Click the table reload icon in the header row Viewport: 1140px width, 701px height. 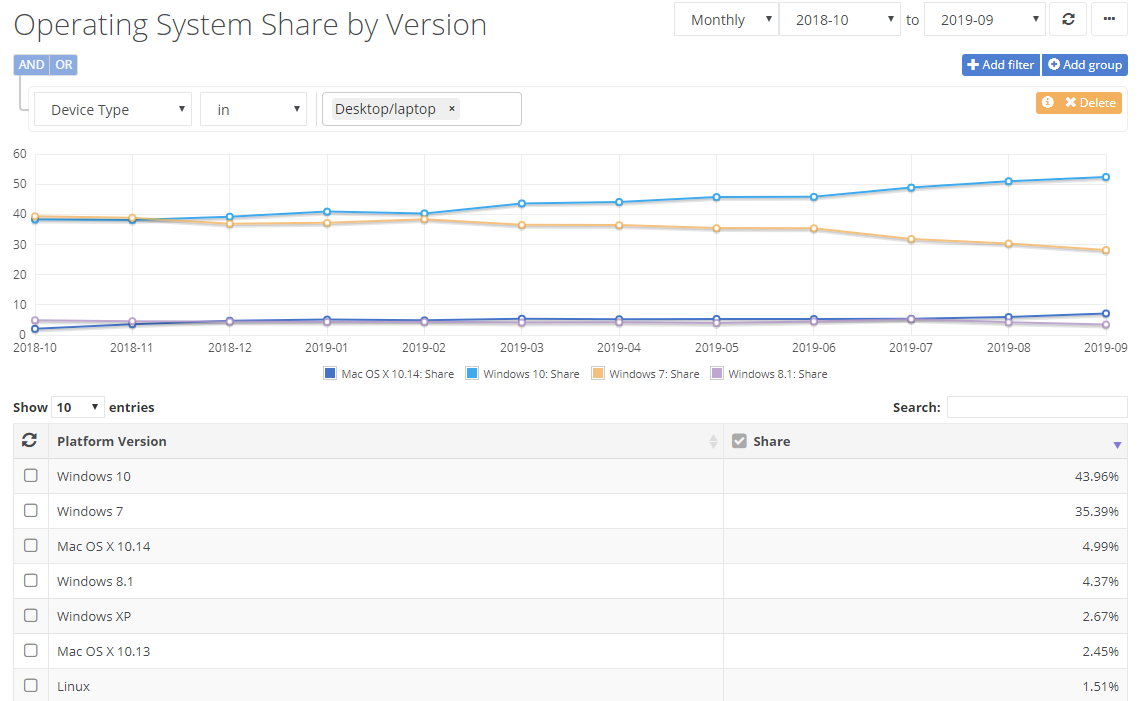30,440
